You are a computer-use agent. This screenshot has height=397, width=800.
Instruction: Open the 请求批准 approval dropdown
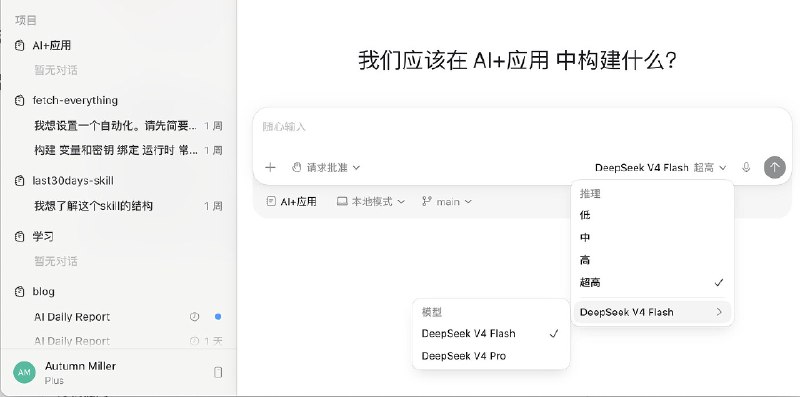coord(326,167)
